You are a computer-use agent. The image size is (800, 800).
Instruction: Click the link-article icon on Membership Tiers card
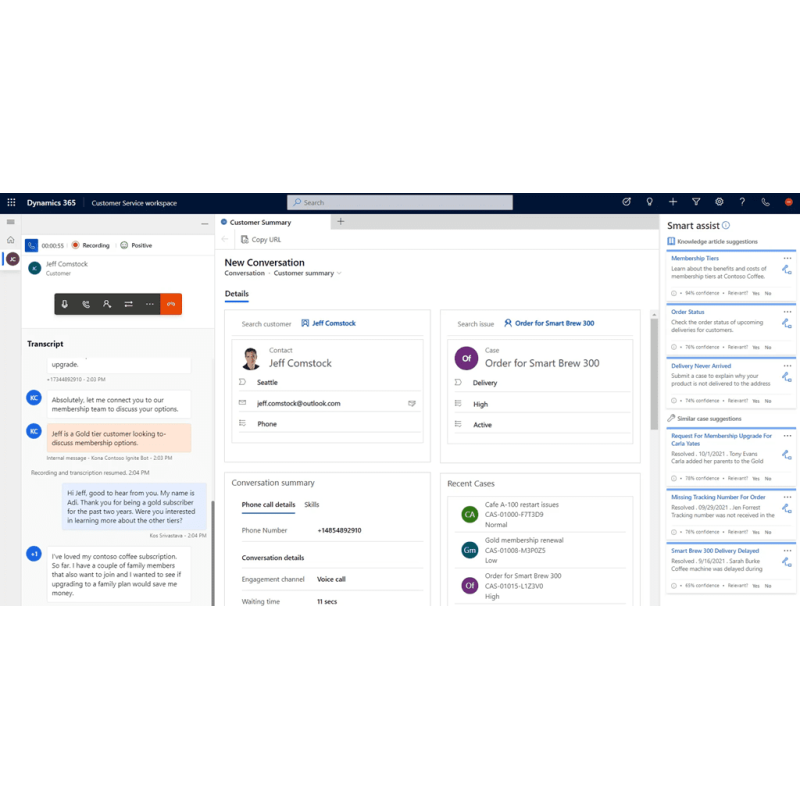coord(787,270)
